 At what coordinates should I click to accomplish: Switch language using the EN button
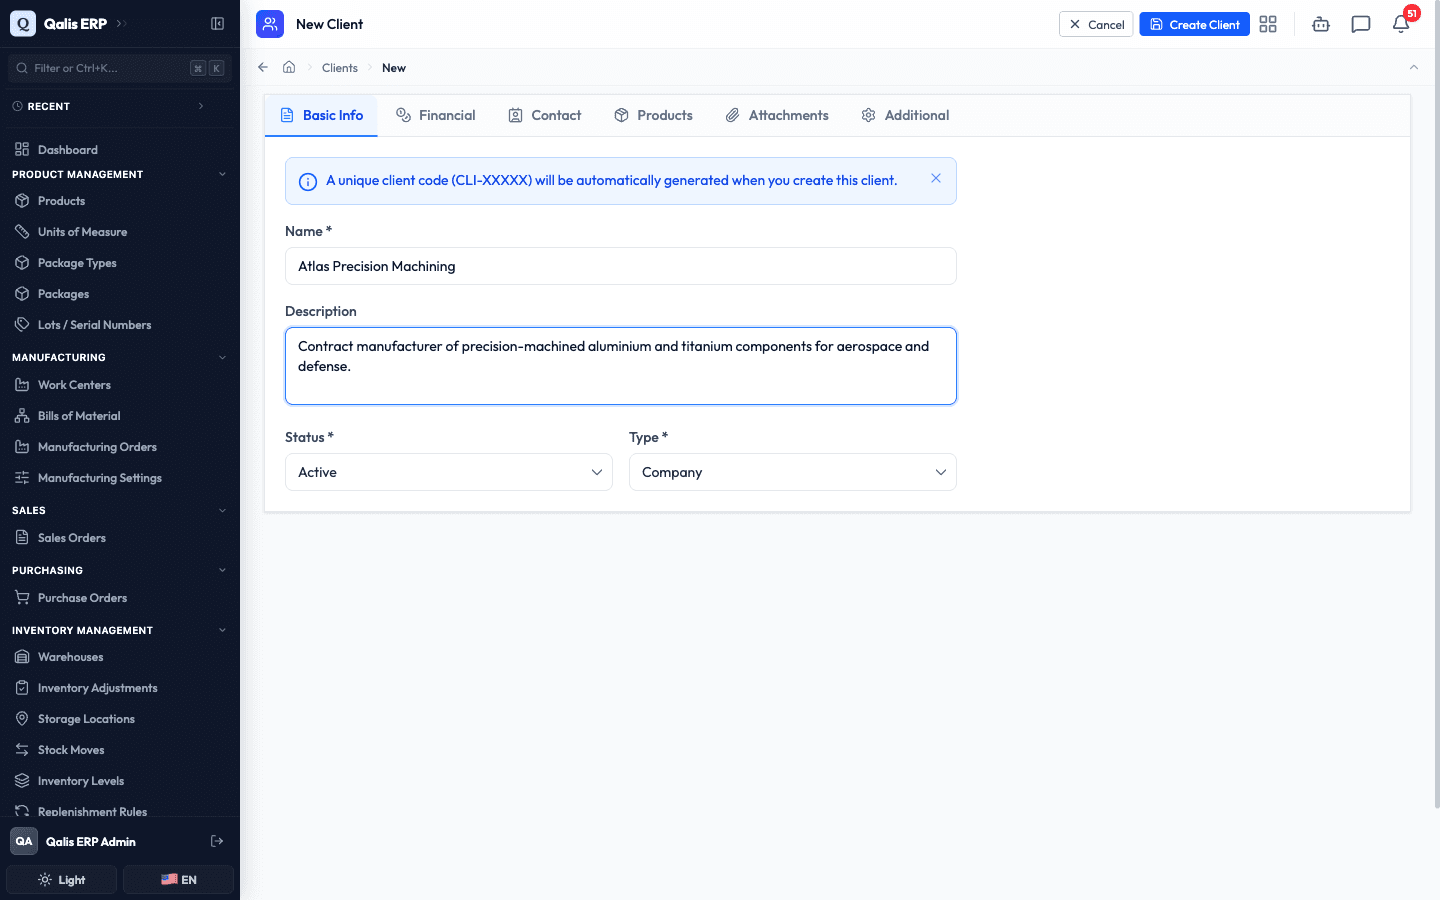178,880
